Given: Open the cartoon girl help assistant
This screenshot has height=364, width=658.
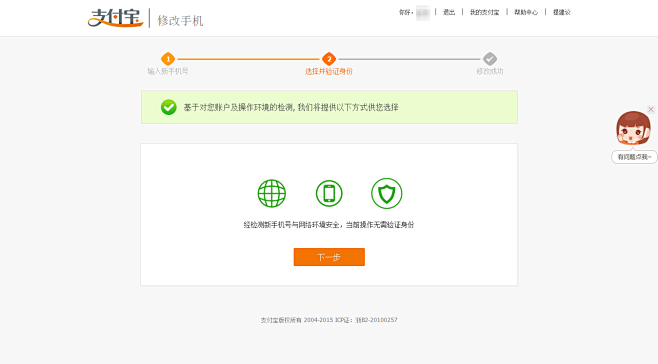Looking at the screenshot, I should click(633, 128).
